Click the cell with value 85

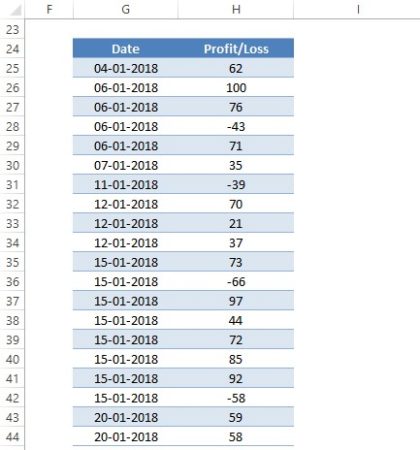tap(236, 359)
